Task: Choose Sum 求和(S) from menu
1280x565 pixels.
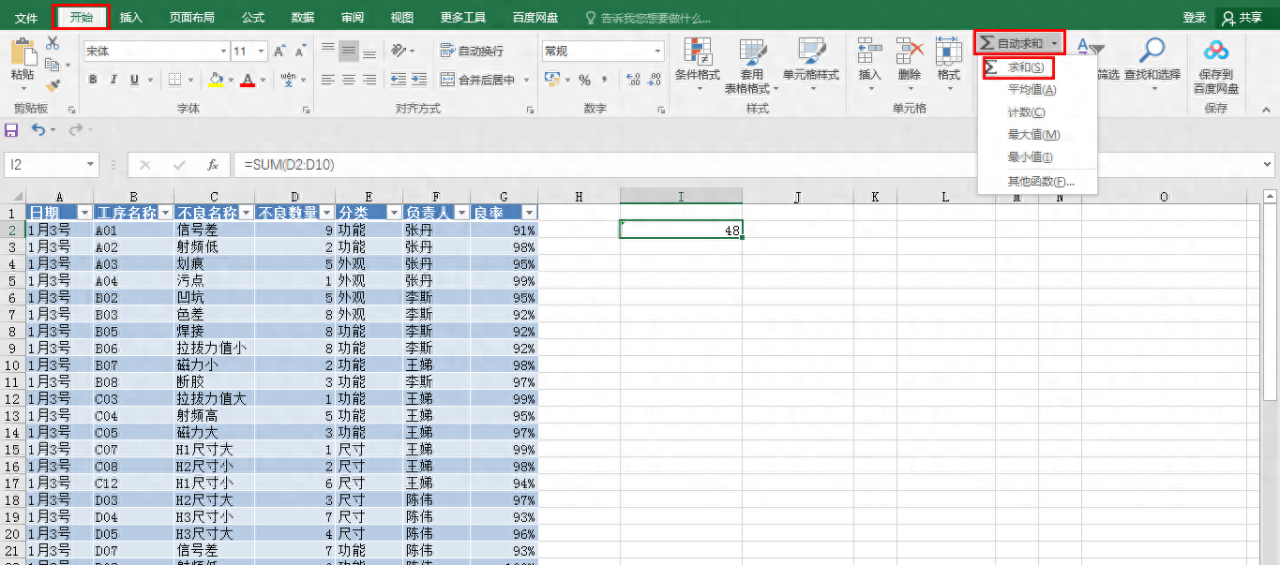Action: coord(1026,67)
